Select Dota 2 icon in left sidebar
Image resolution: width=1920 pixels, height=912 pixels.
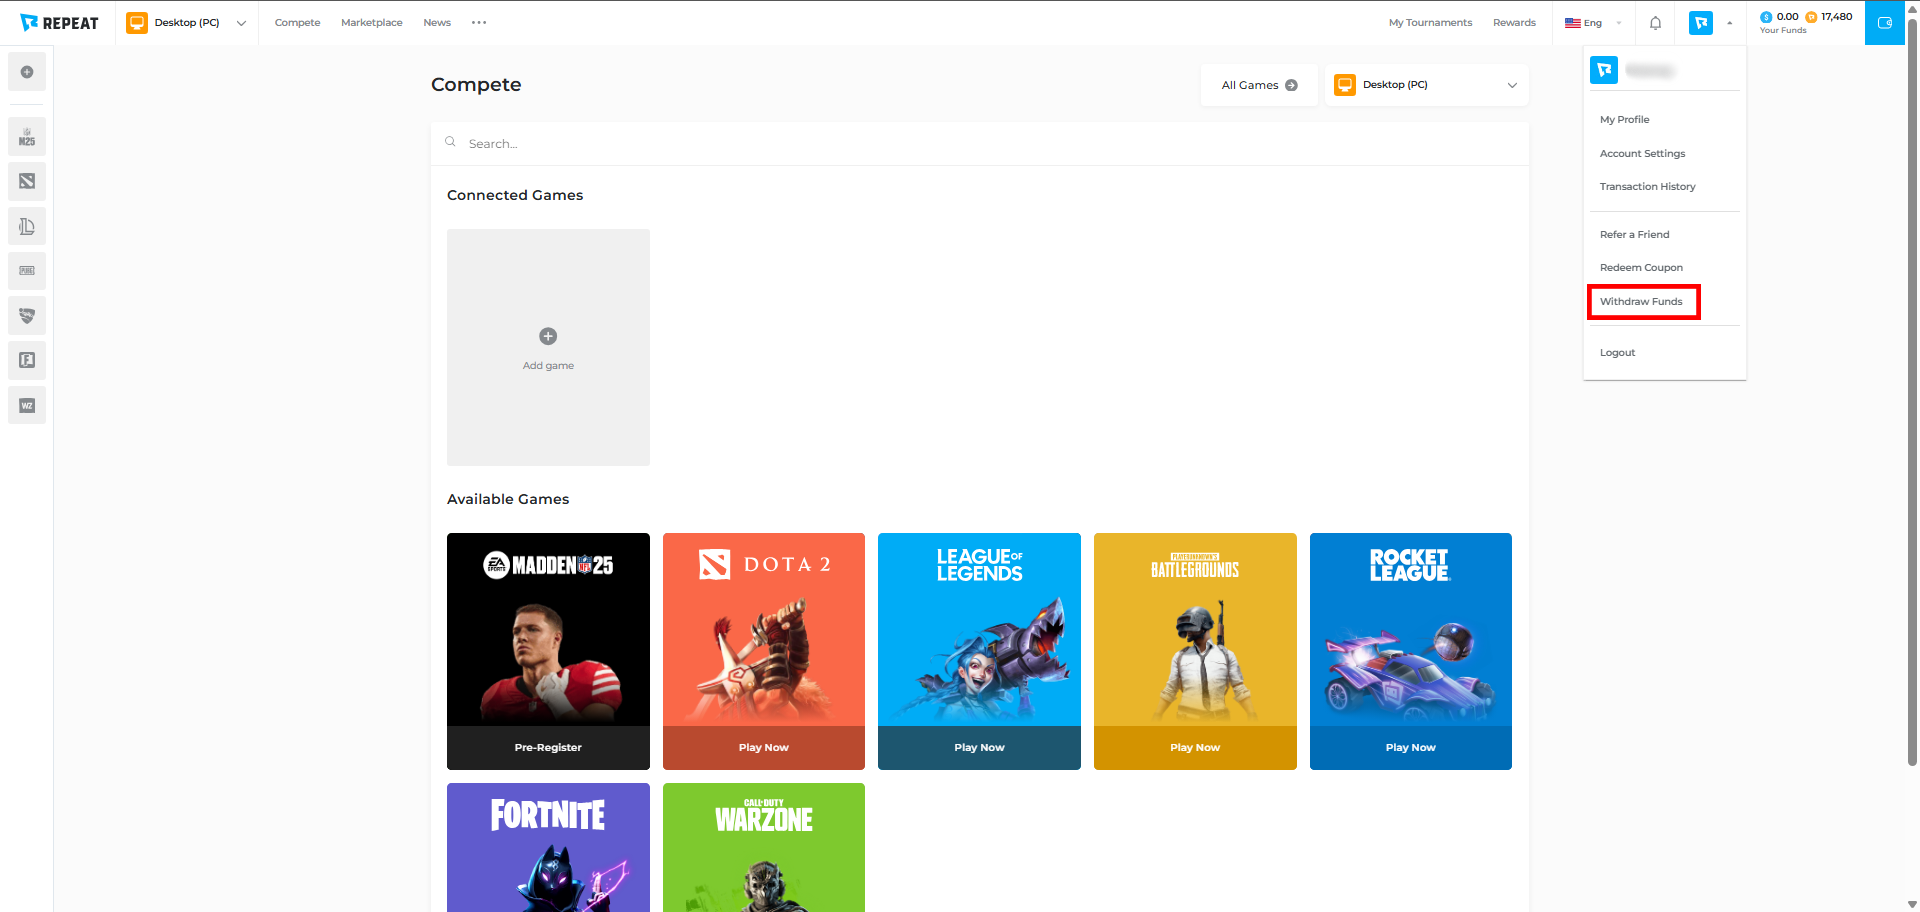(x=27, y=181)
